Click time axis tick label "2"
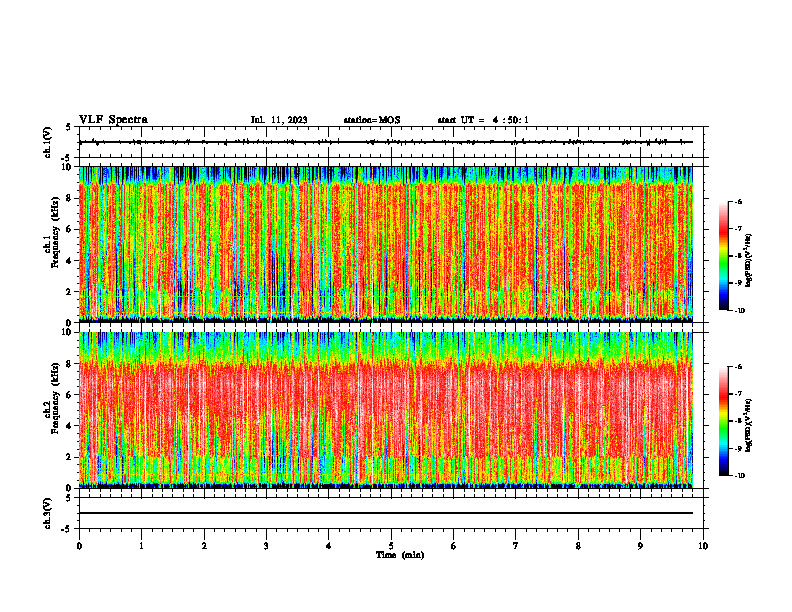 tap(204, 546)
